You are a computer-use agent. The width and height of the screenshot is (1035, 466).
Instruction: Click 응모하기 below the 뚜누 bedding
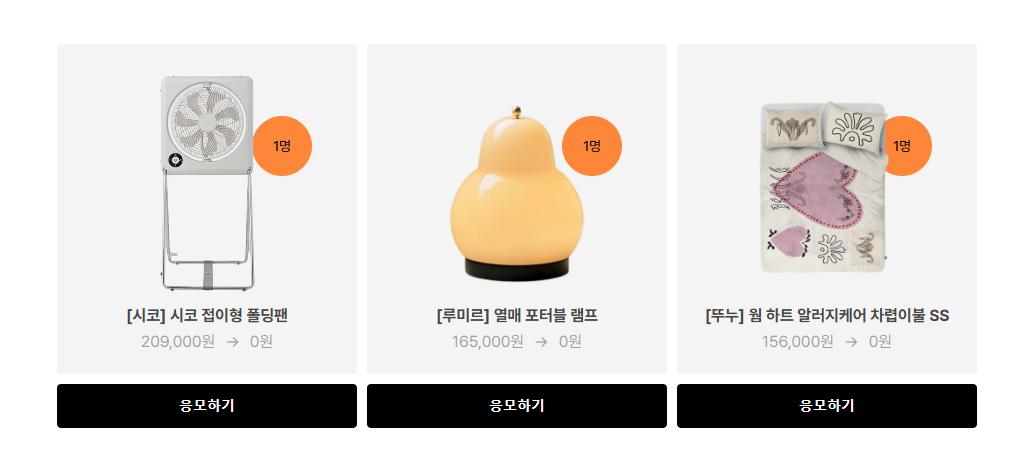point(826,406)
